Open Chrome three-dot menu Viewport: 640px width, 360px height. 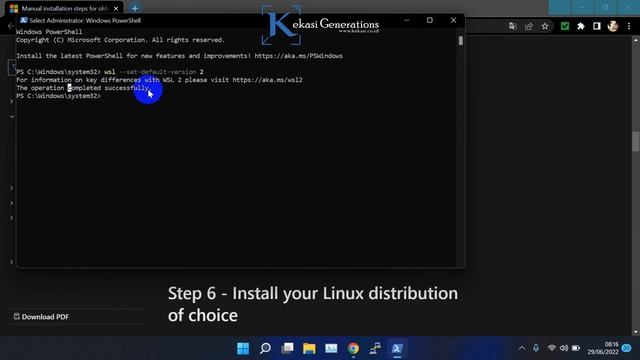click(x=629, y=26)
